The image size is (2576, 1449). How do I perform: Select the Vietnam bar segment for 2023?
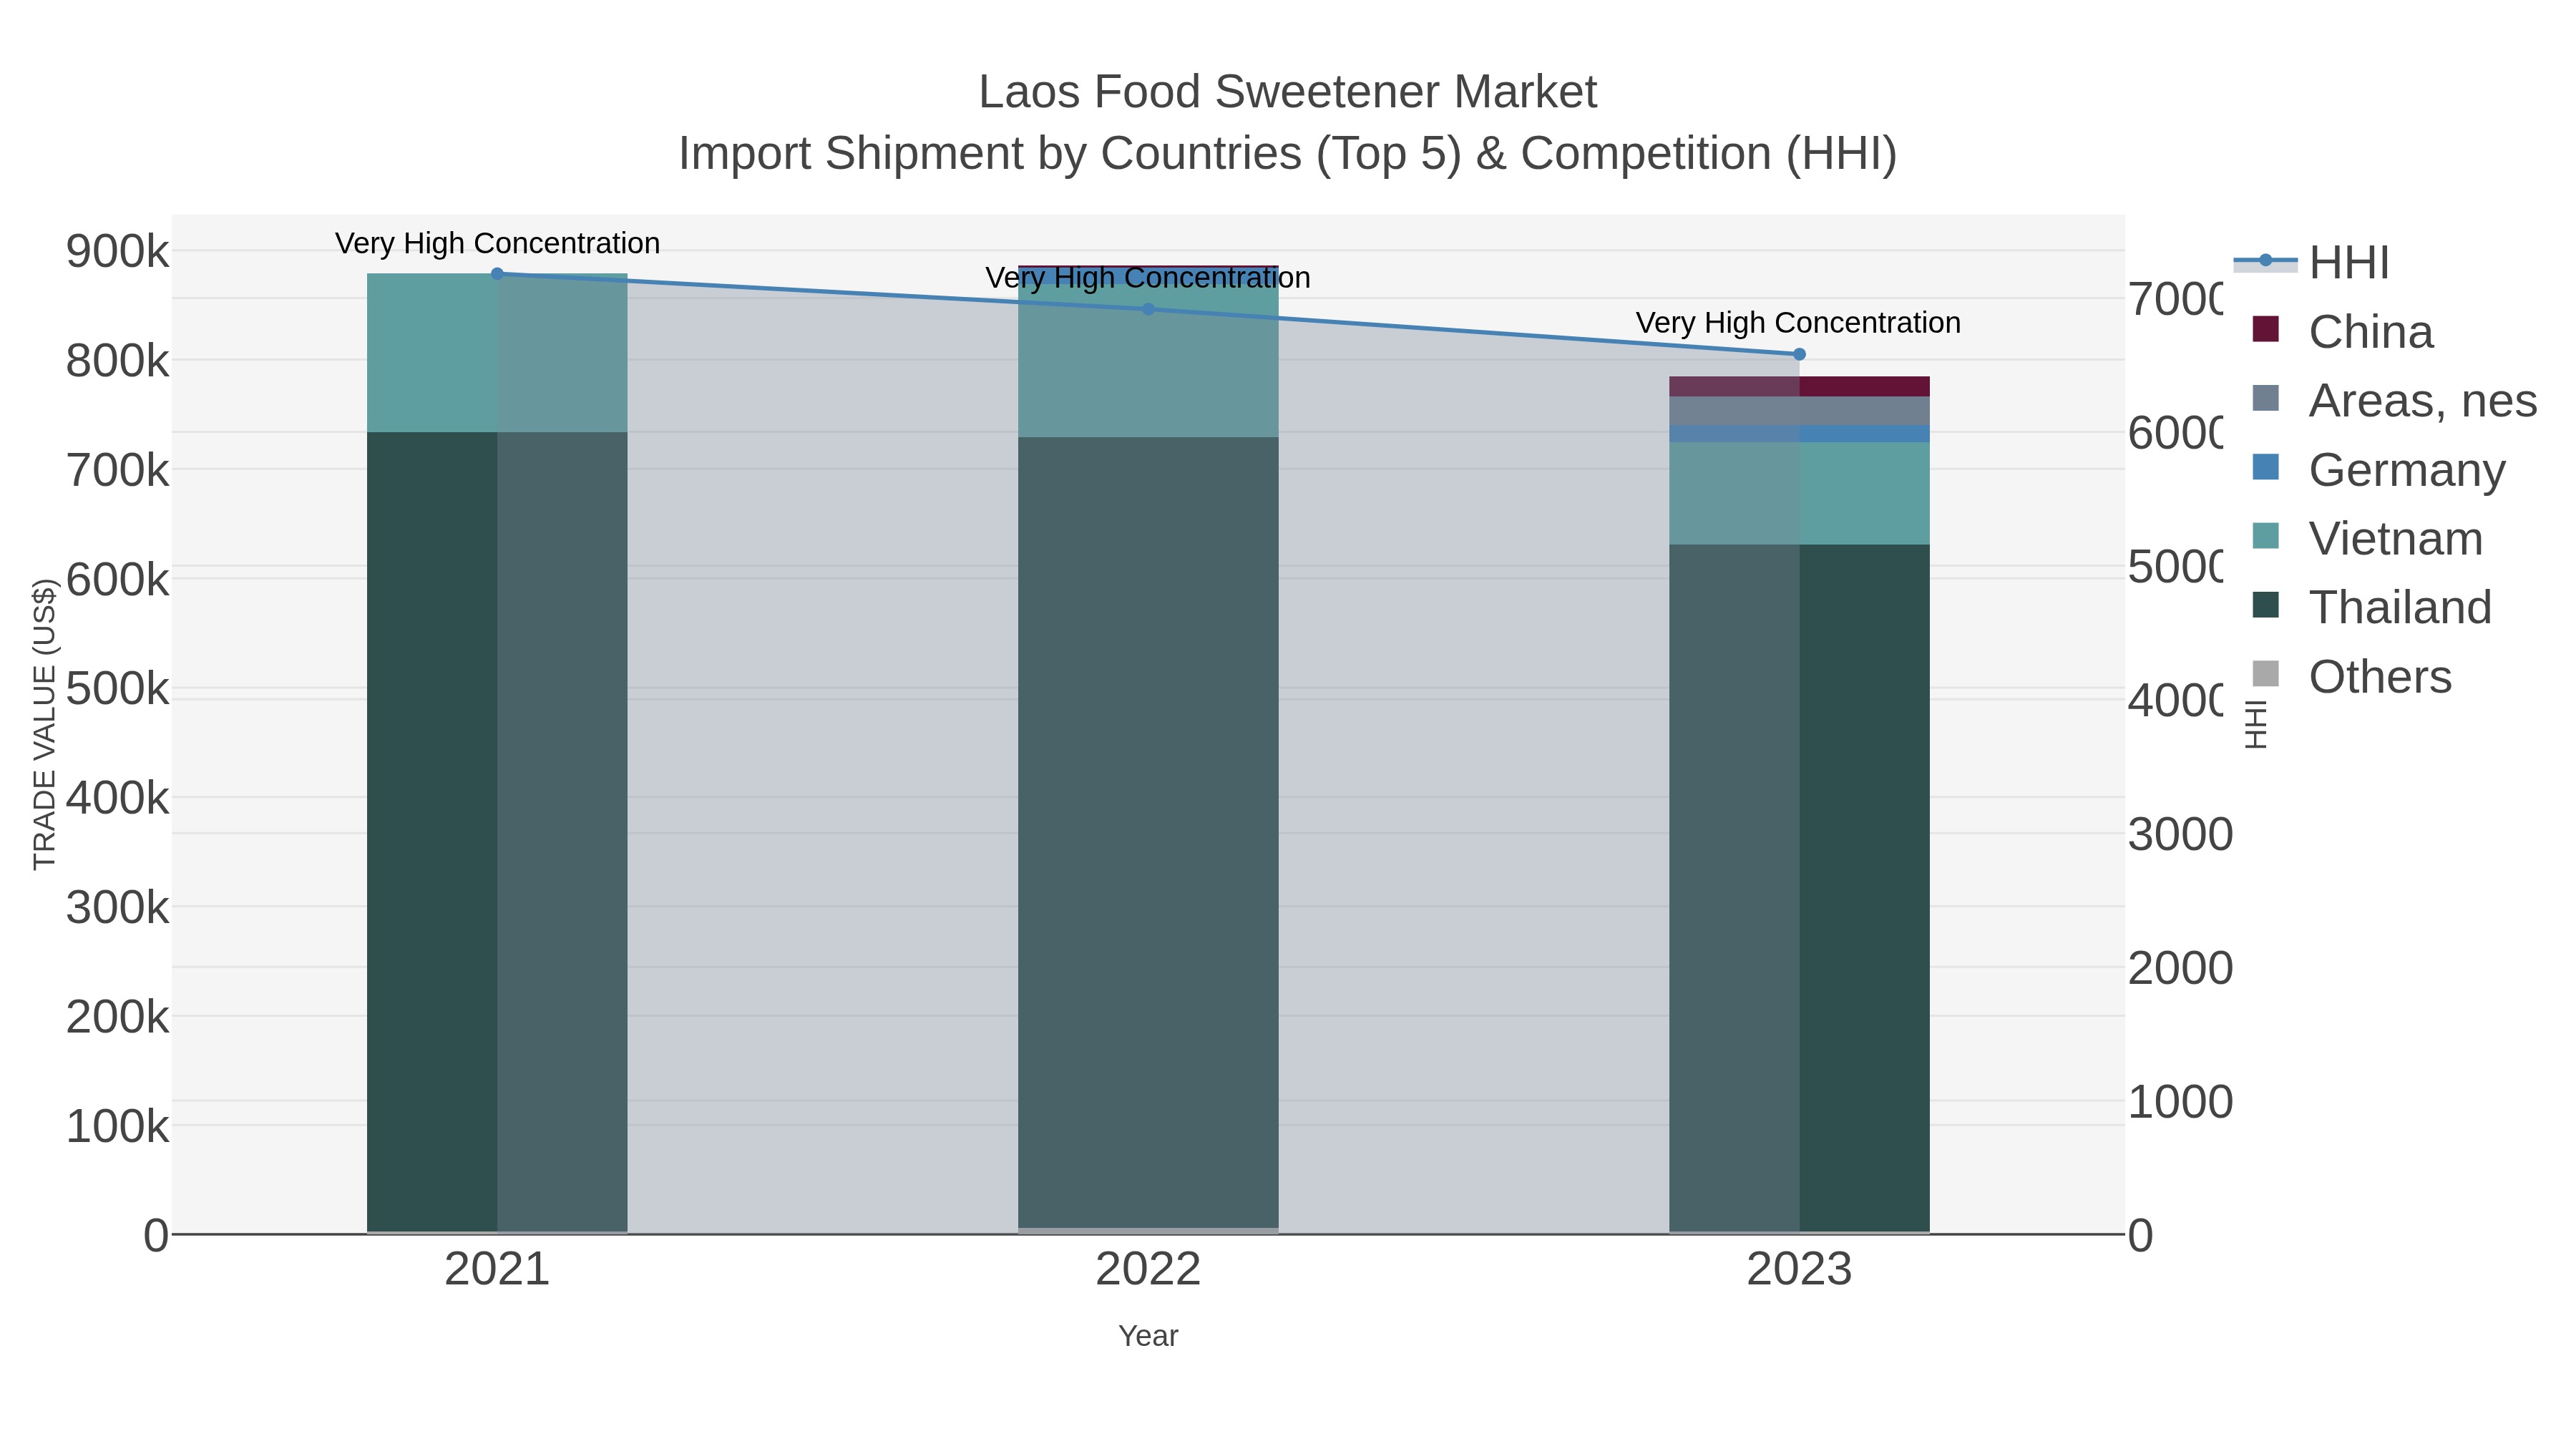pos(1799,493)
